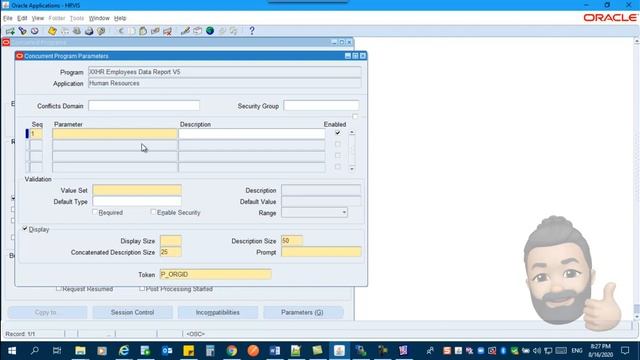Image resolution: width=640 pixels, height=360 pixels.
Task: Click the Parameter name field in row 1
Action: click(x=115, y=133)
